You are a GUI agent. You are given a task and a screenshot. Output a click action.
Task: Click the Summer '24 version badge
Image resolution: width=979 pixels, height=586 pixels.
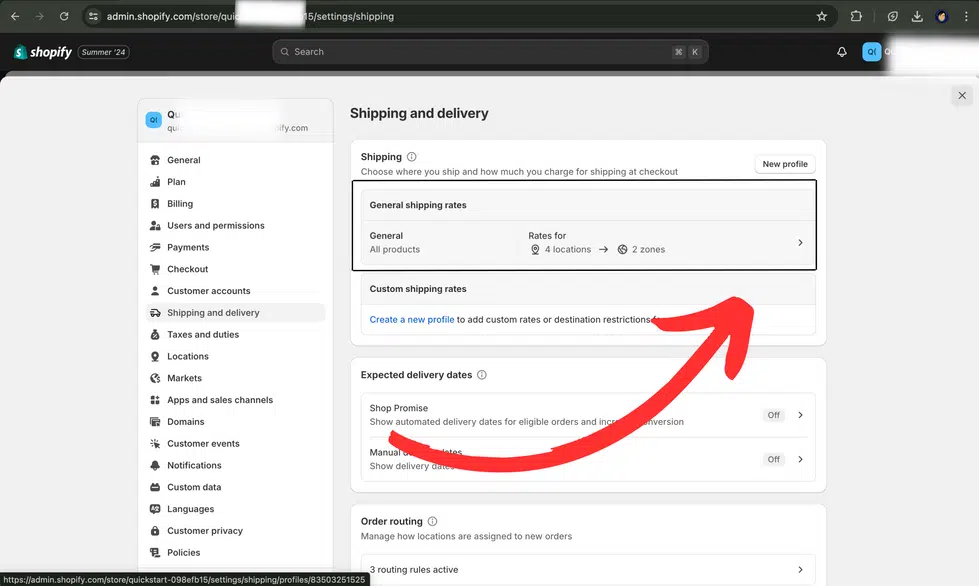click(103, 51)
